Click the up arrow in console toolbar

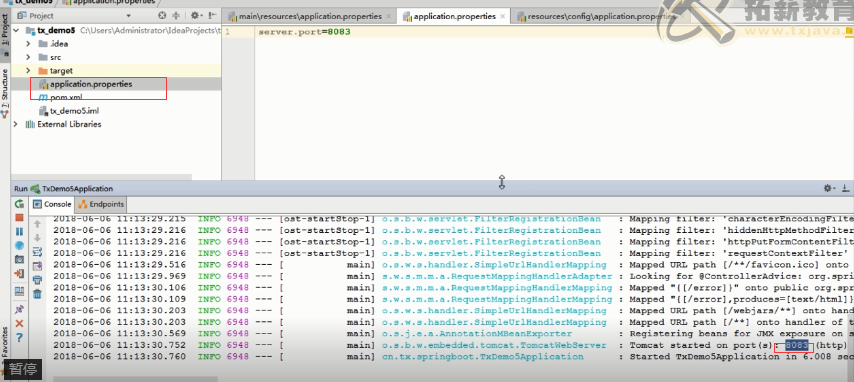point(37,224)
